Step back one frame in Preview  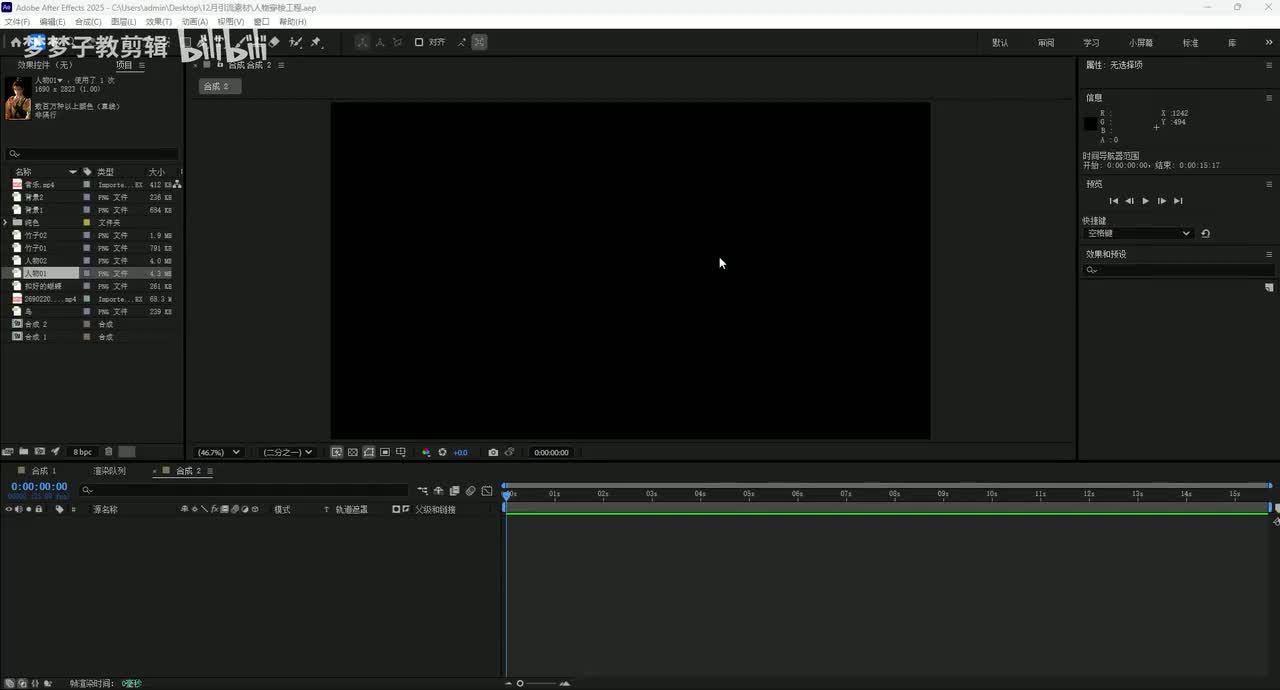pyautogui.click(x=1130, y=201)
